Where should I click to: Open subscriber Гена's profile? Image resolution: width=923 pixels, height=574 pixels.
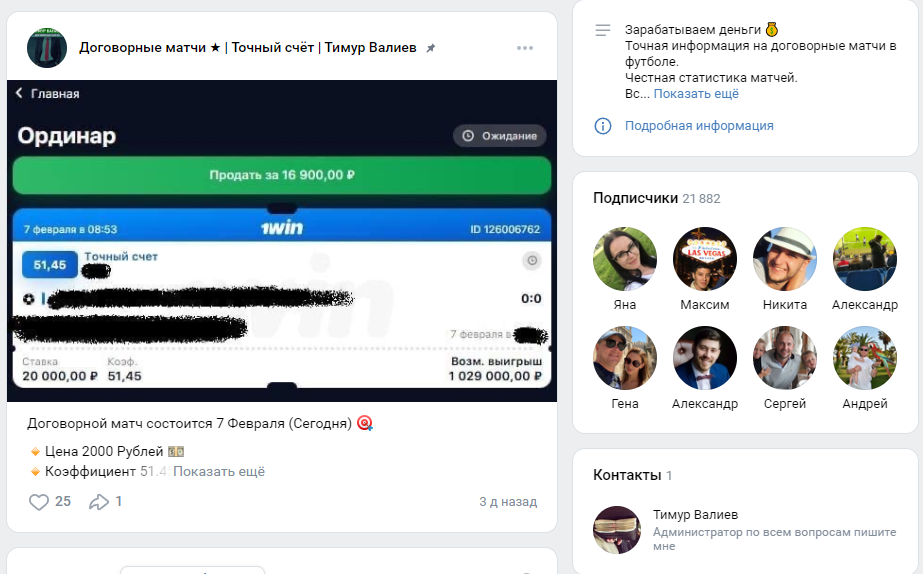pos(625,358)
